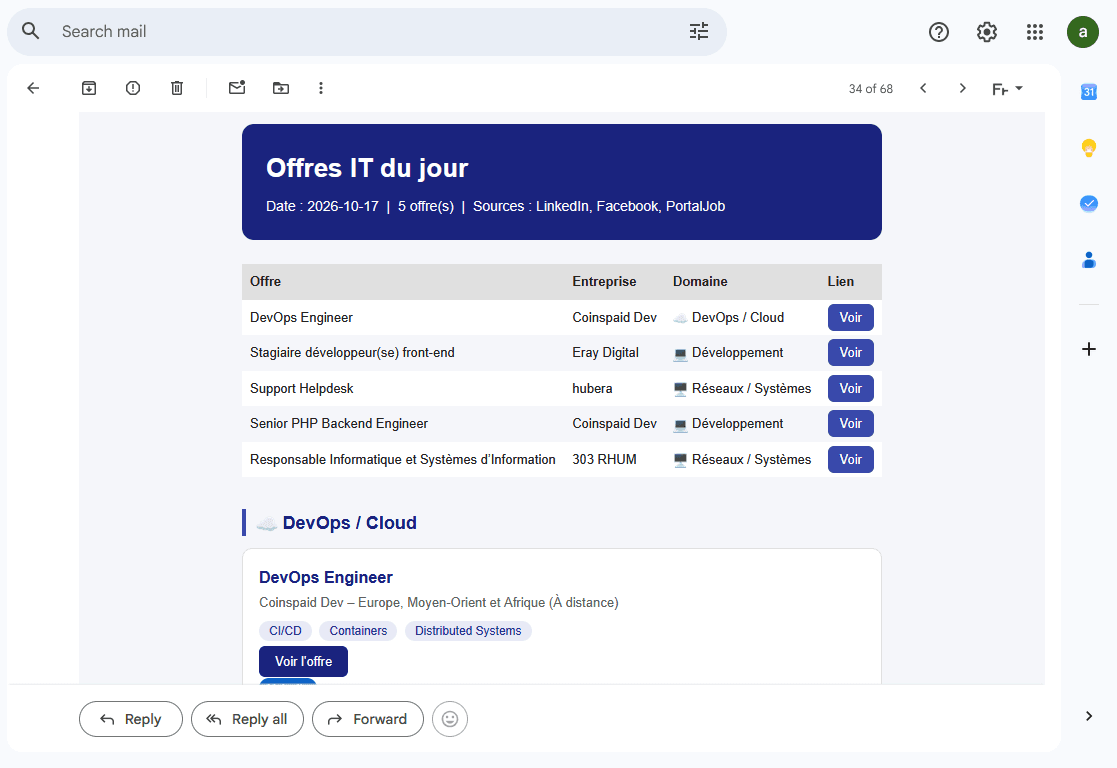The height and width of the screenshot is (768, 1117).
Task: Click the '34 of 68' counter
Action: [871, 89]
